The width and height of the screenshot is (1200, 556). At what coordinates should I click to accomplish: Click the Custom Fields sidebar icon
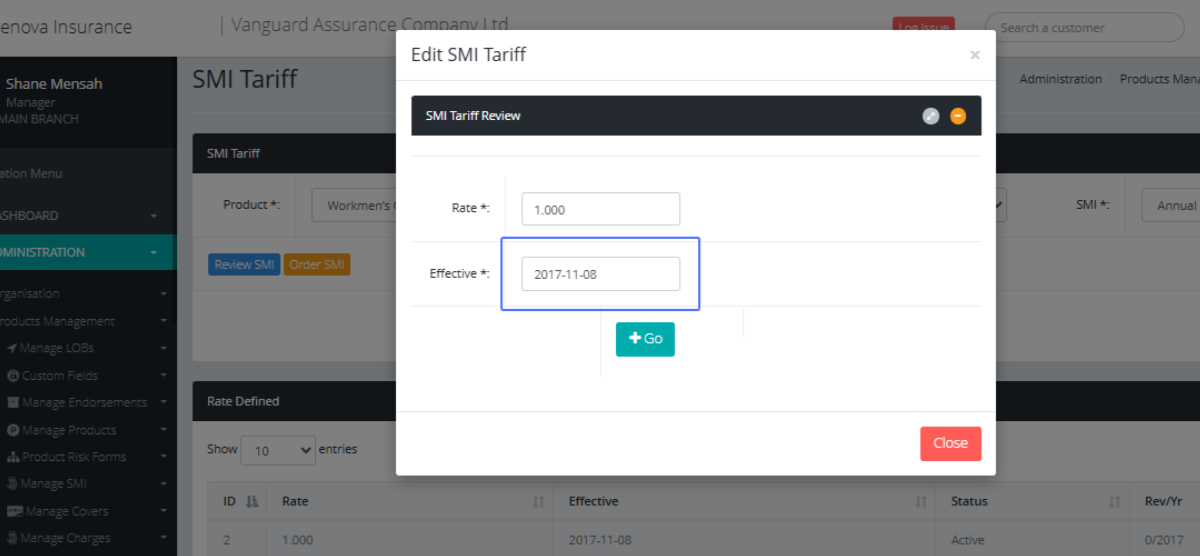pos(14,375)
